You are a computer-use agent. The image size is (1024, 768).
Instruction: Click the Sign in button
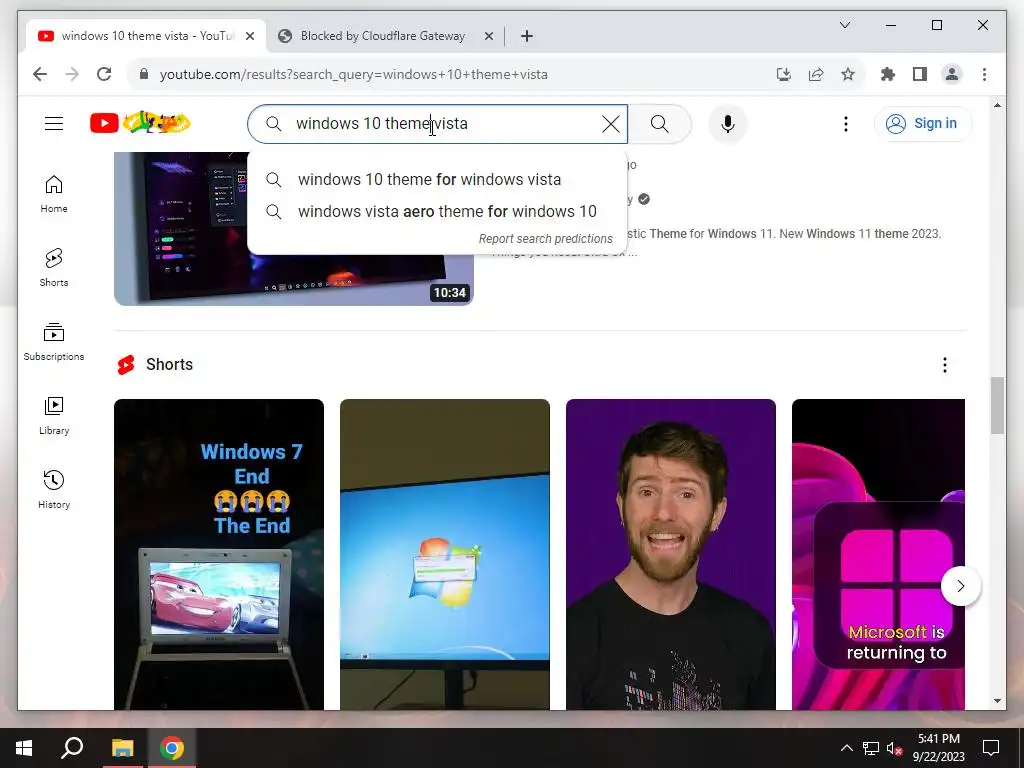[922, 123]
